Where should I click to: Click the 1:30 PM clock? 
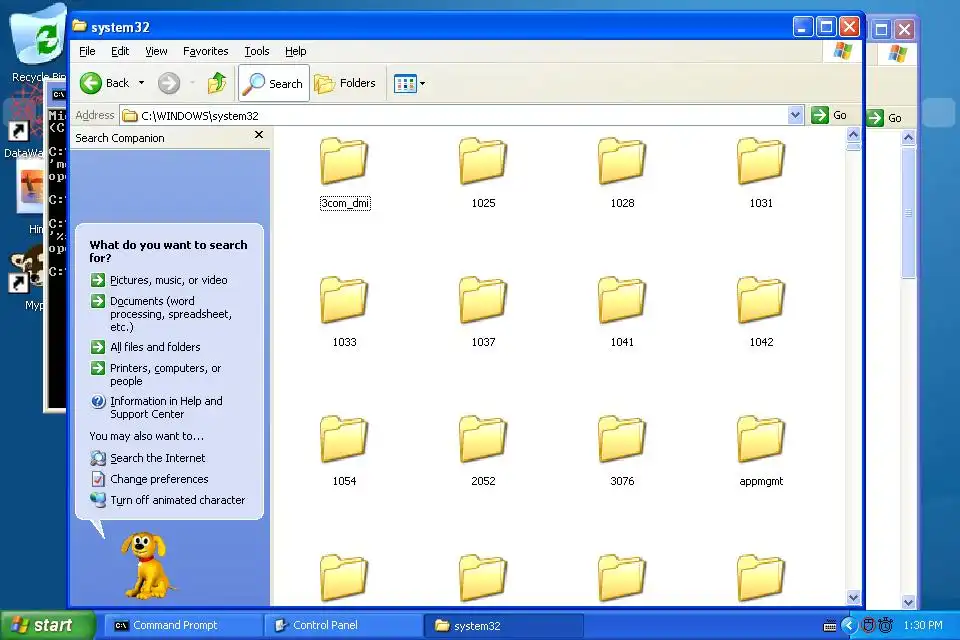(923, 625)
